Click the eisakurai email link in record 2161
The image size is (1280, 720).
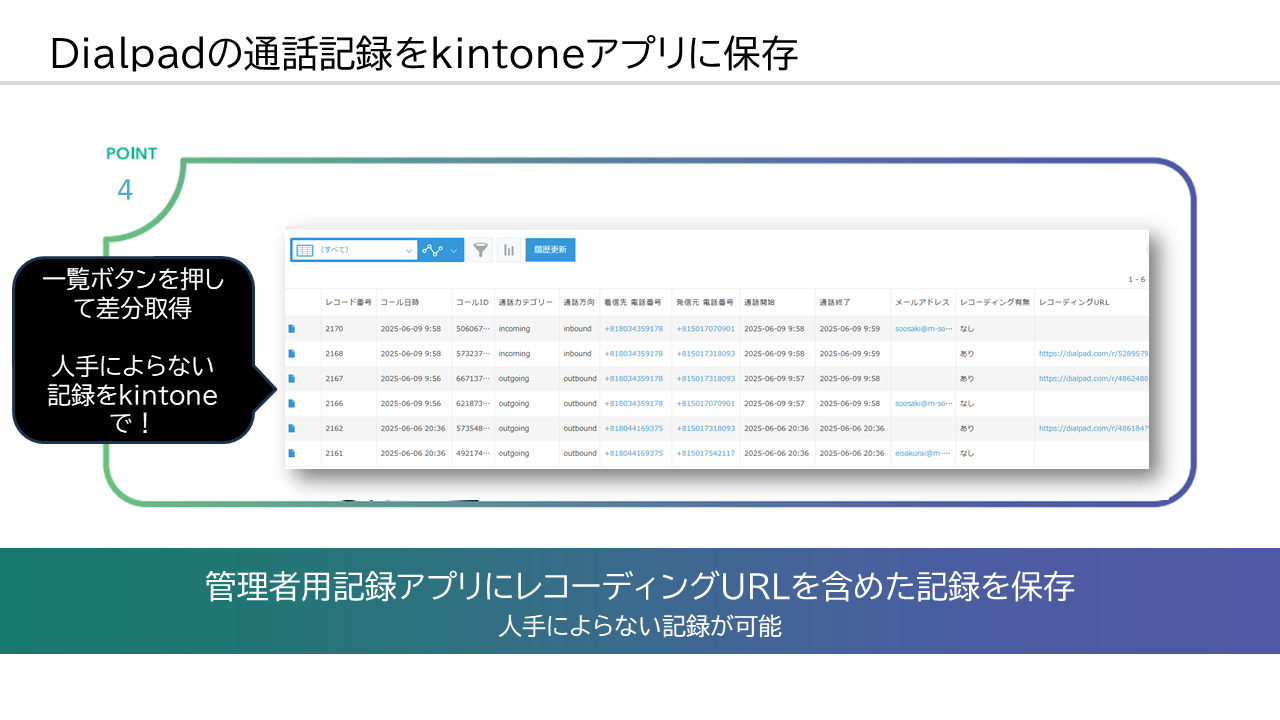924,453
